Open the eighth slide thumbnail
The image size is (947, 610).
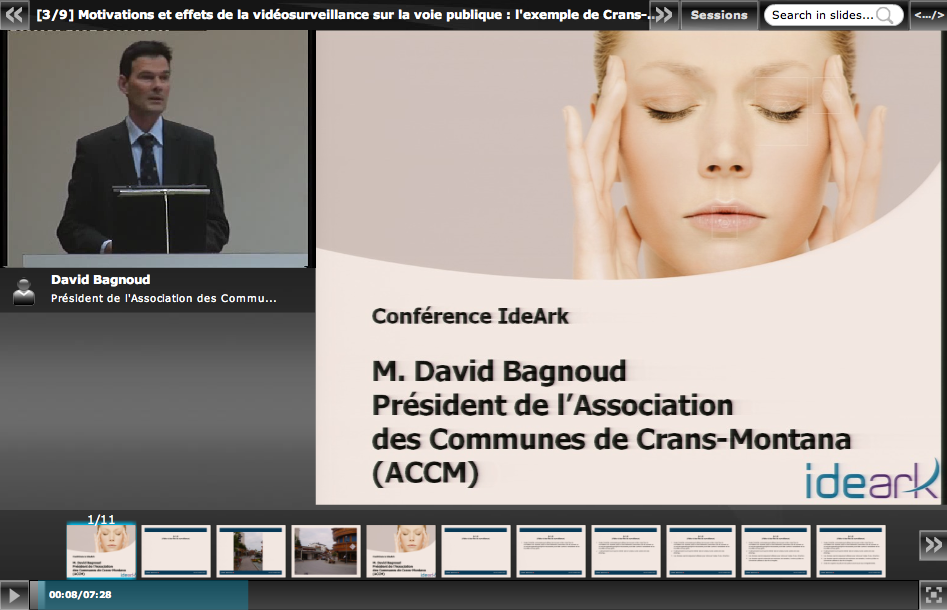[626, 551]
